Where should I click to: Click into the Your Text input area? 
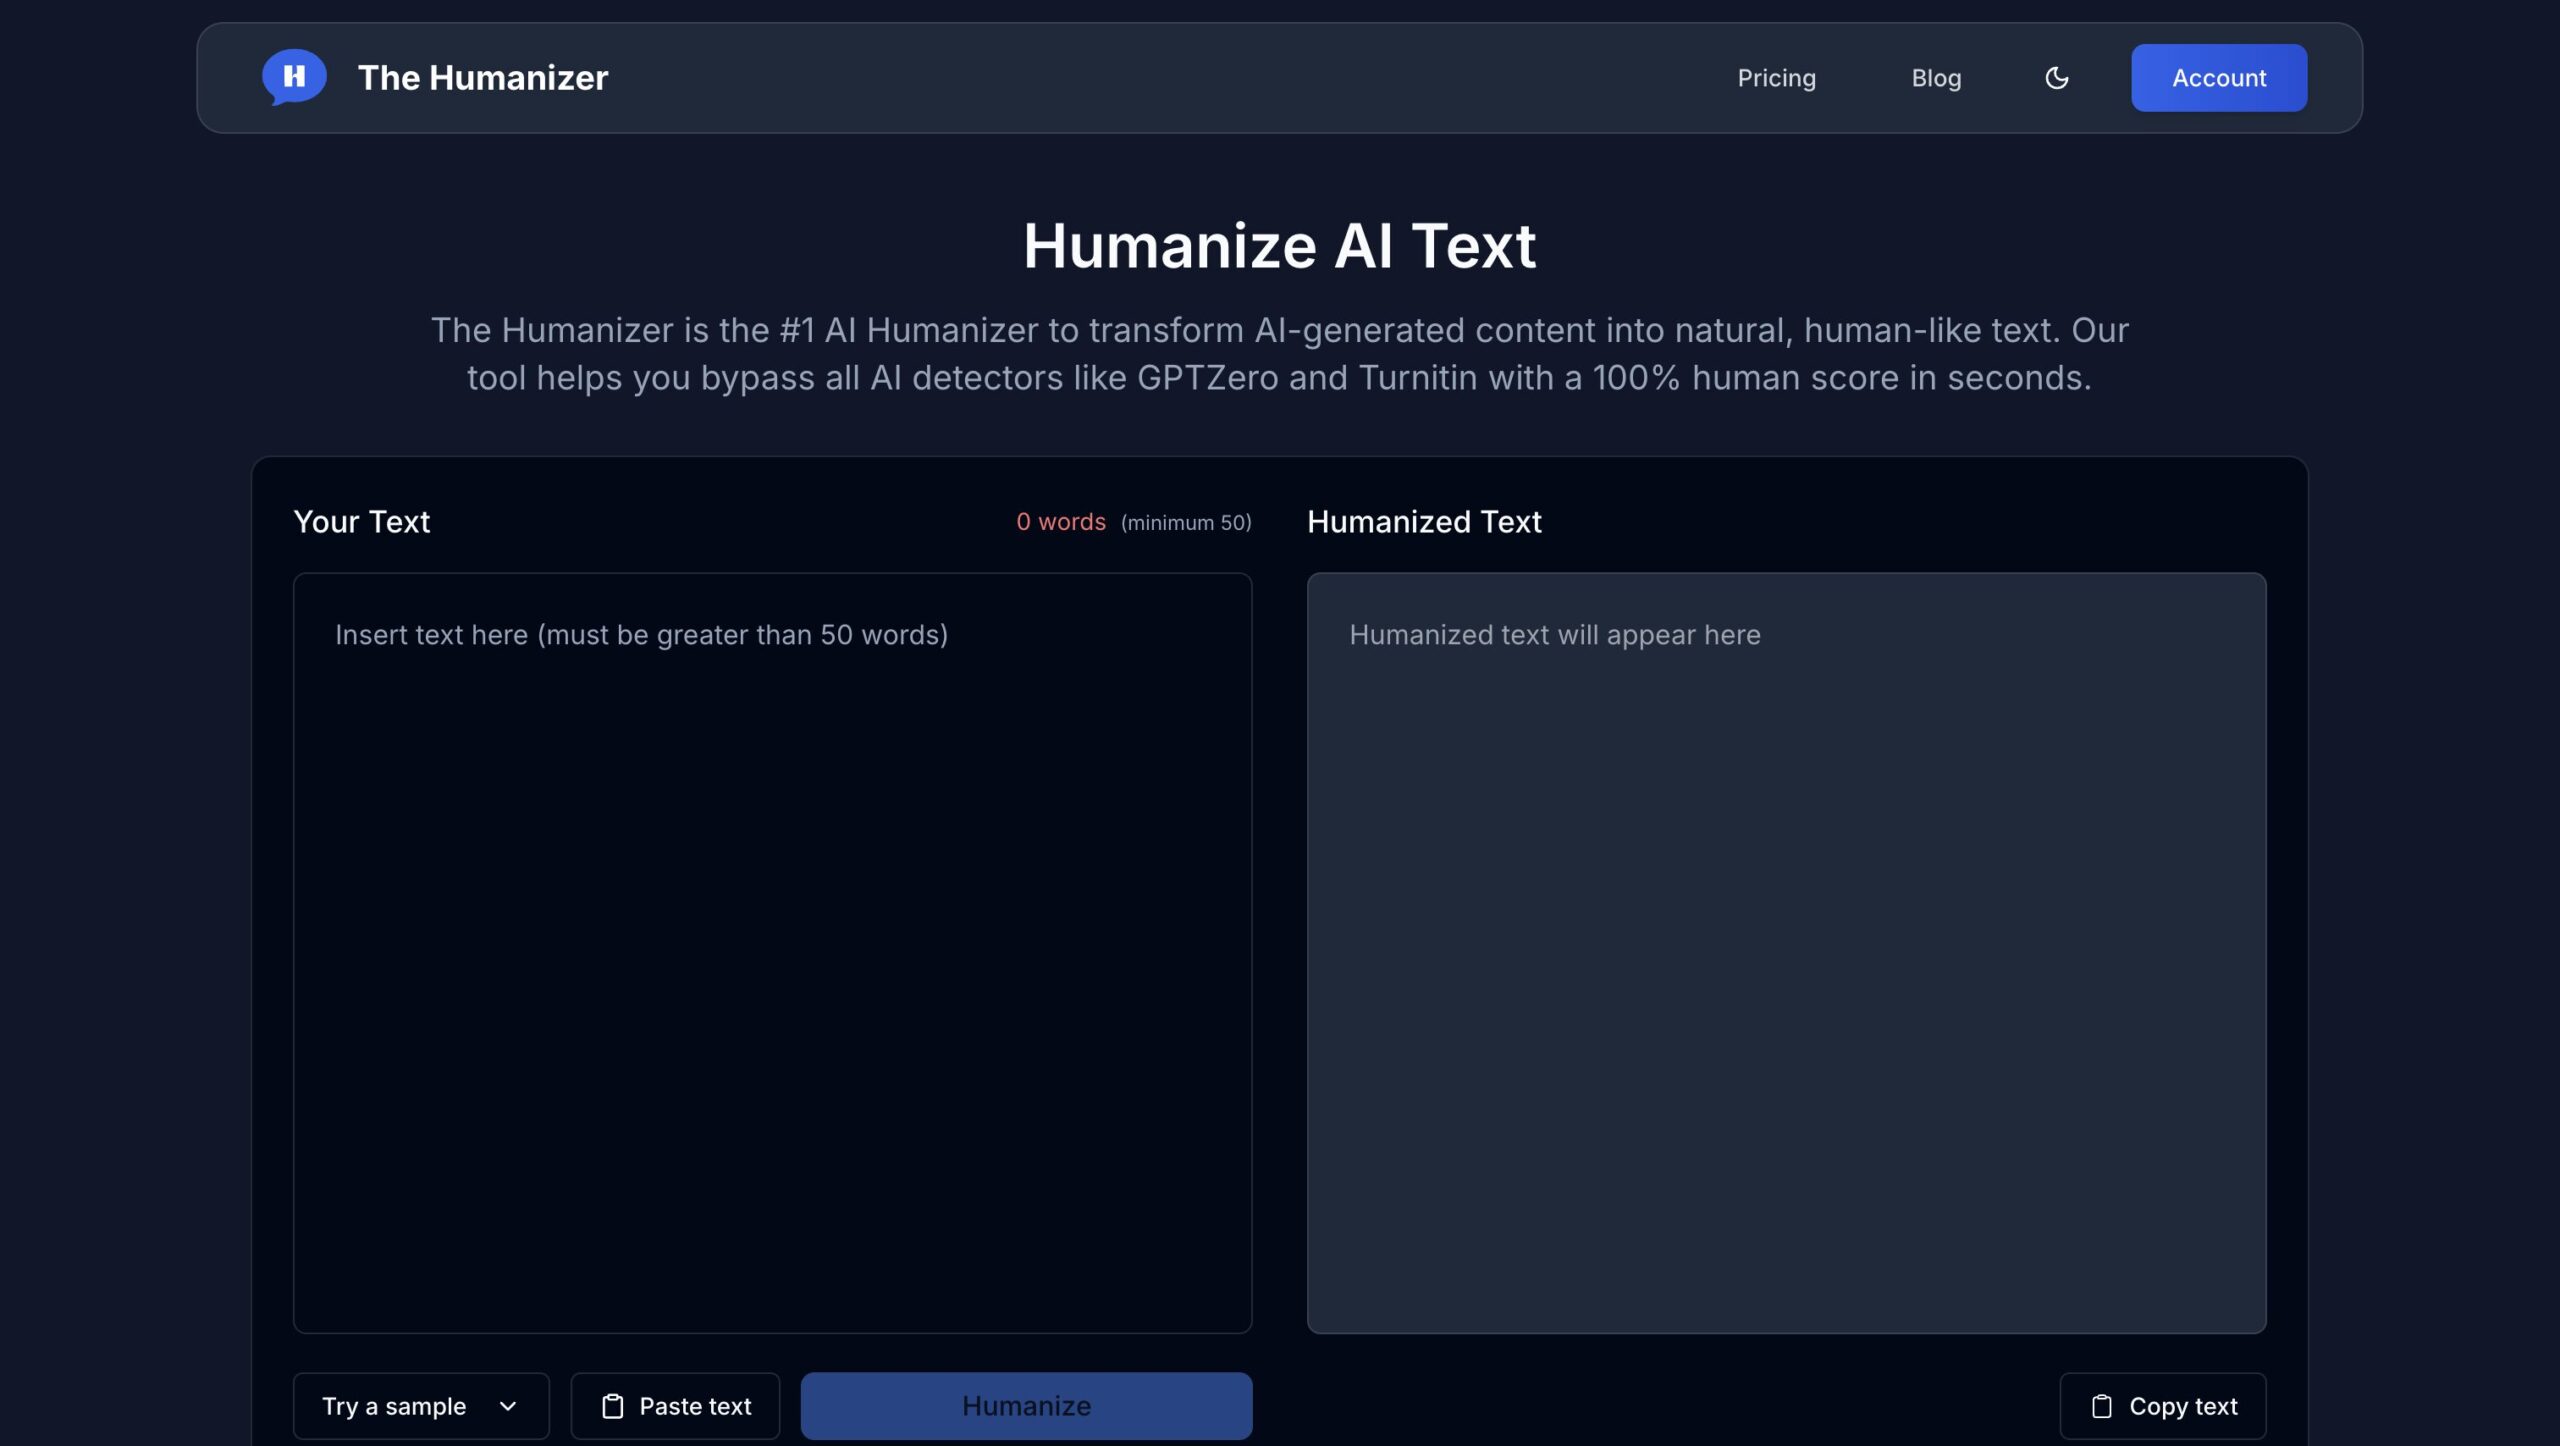[x=772, y=952]
